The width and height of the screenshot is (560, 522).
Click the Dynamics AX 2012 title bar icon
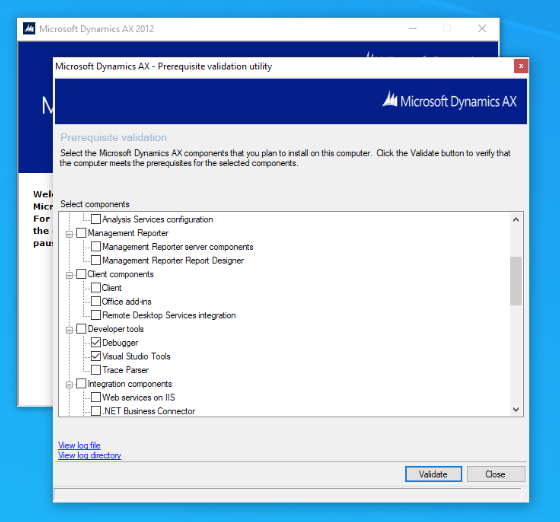coord(29,28)
